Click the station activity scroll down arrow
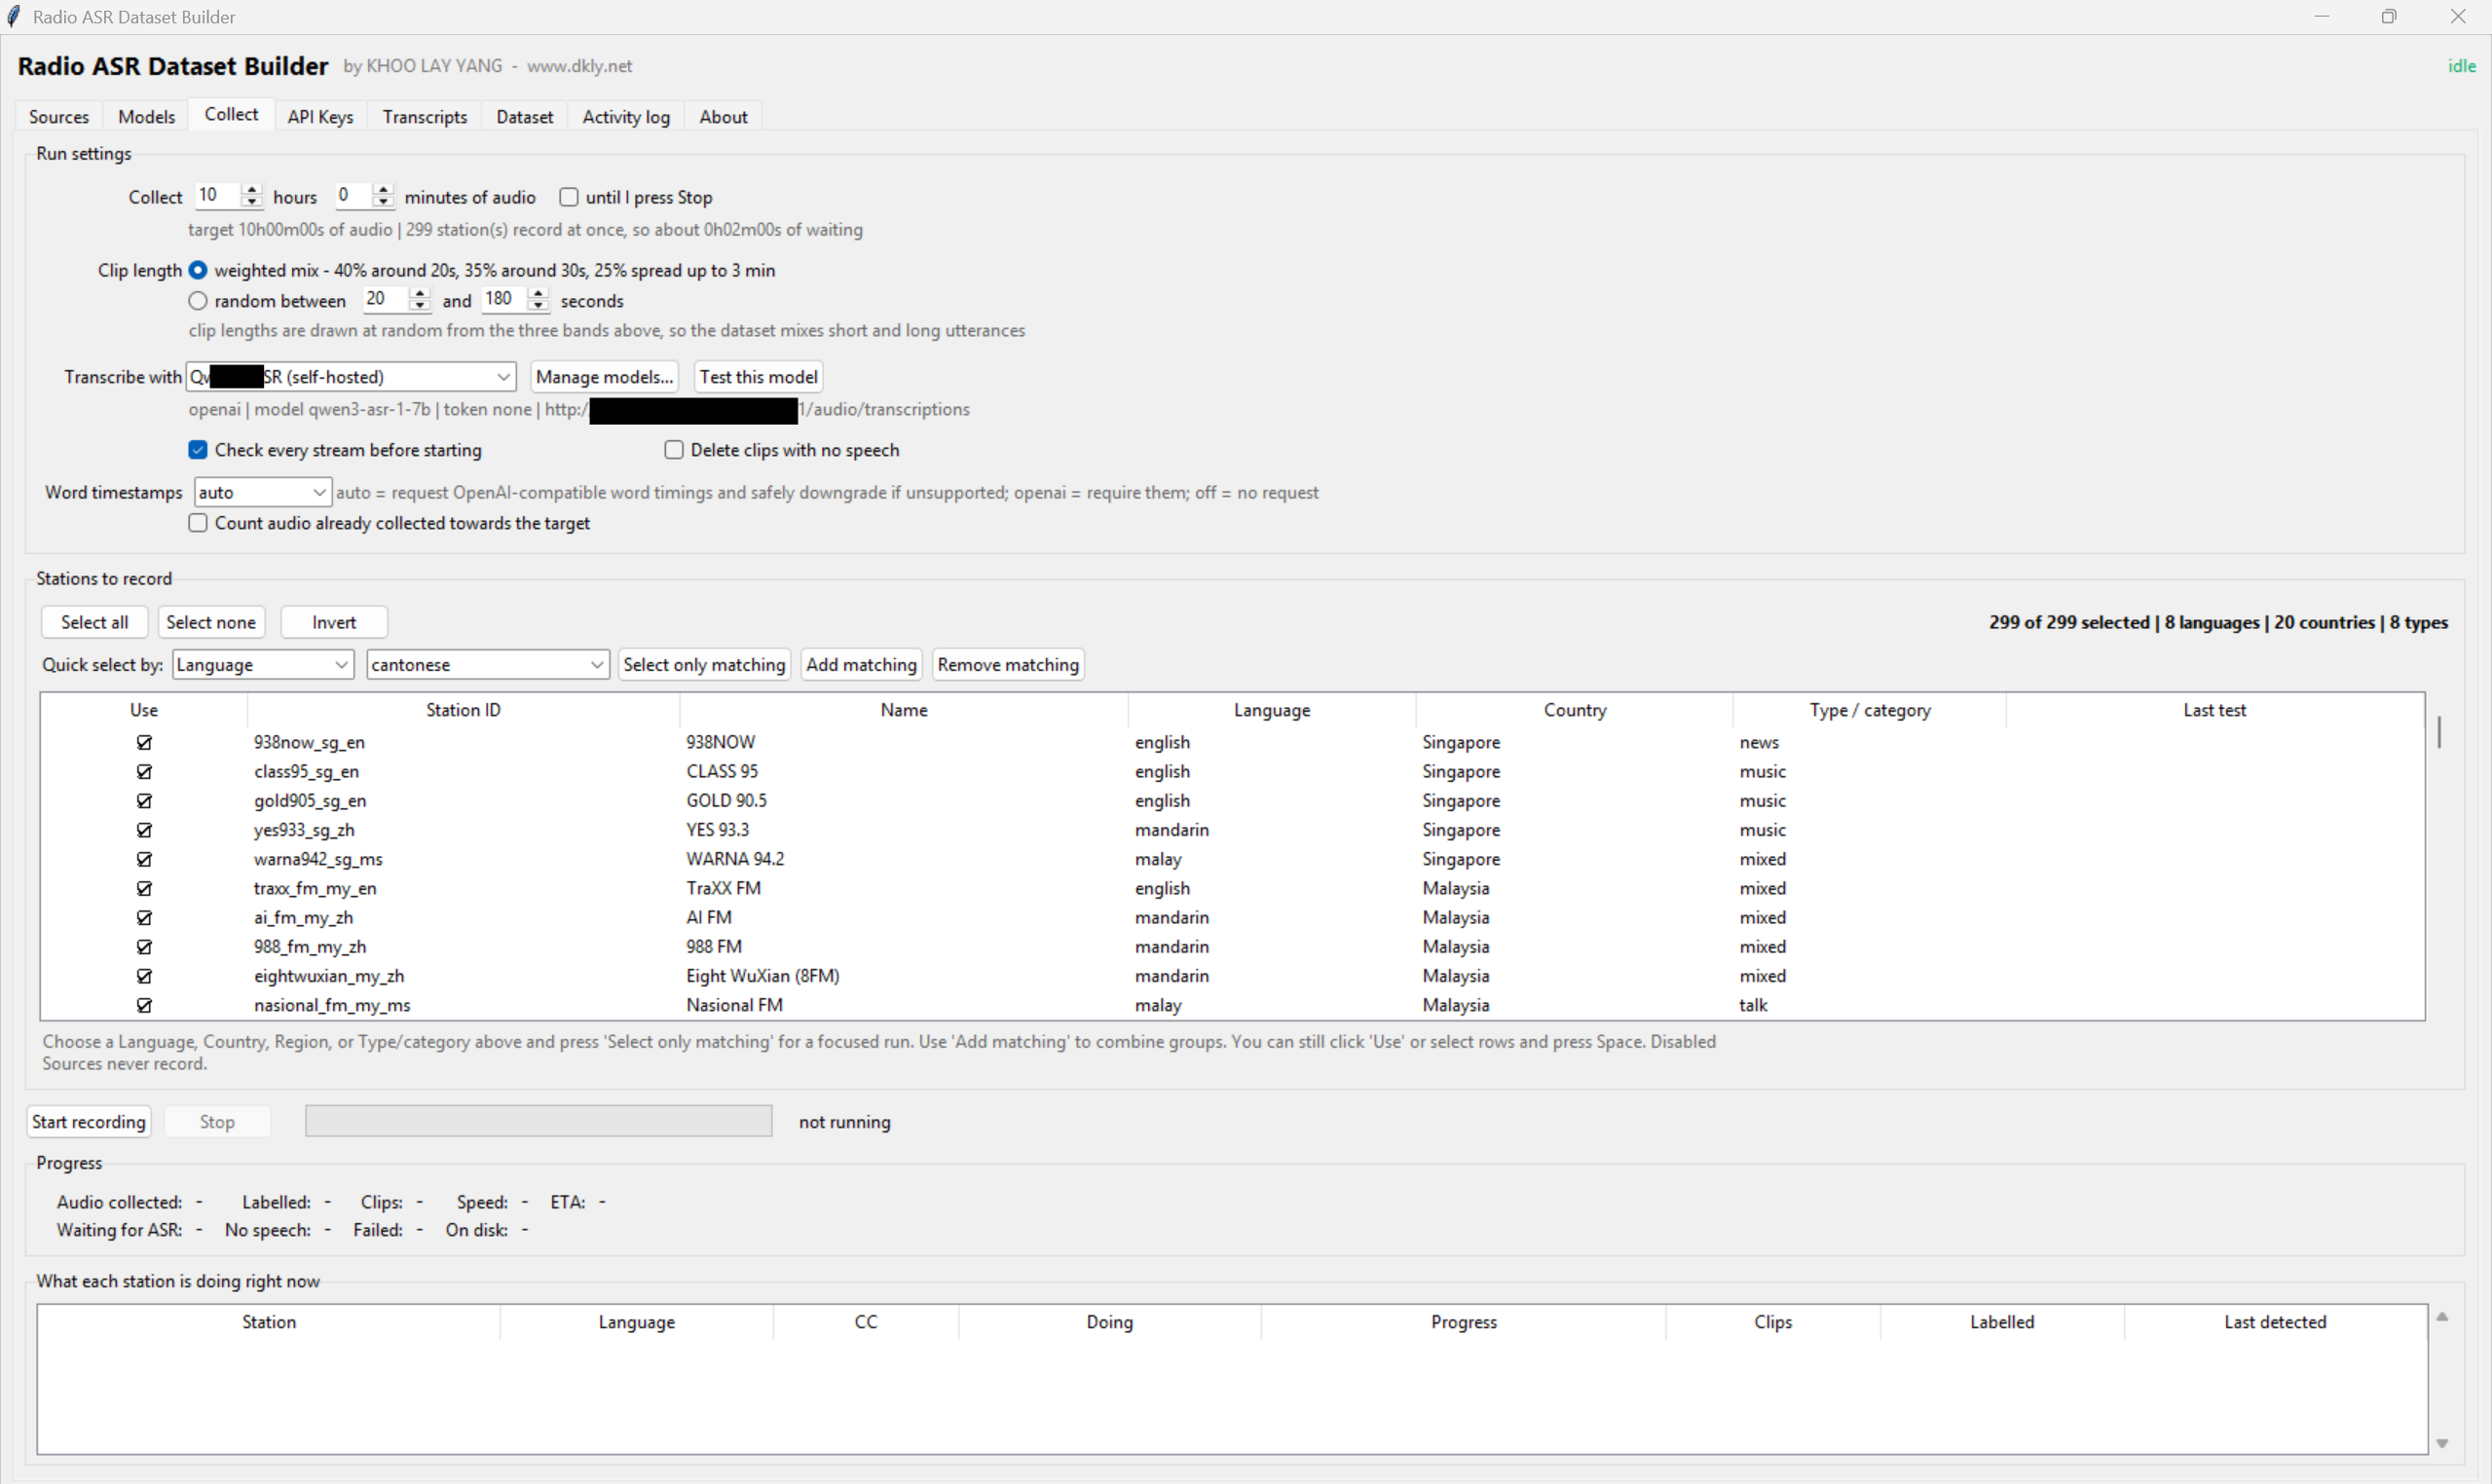 tap(2442, 1443)
